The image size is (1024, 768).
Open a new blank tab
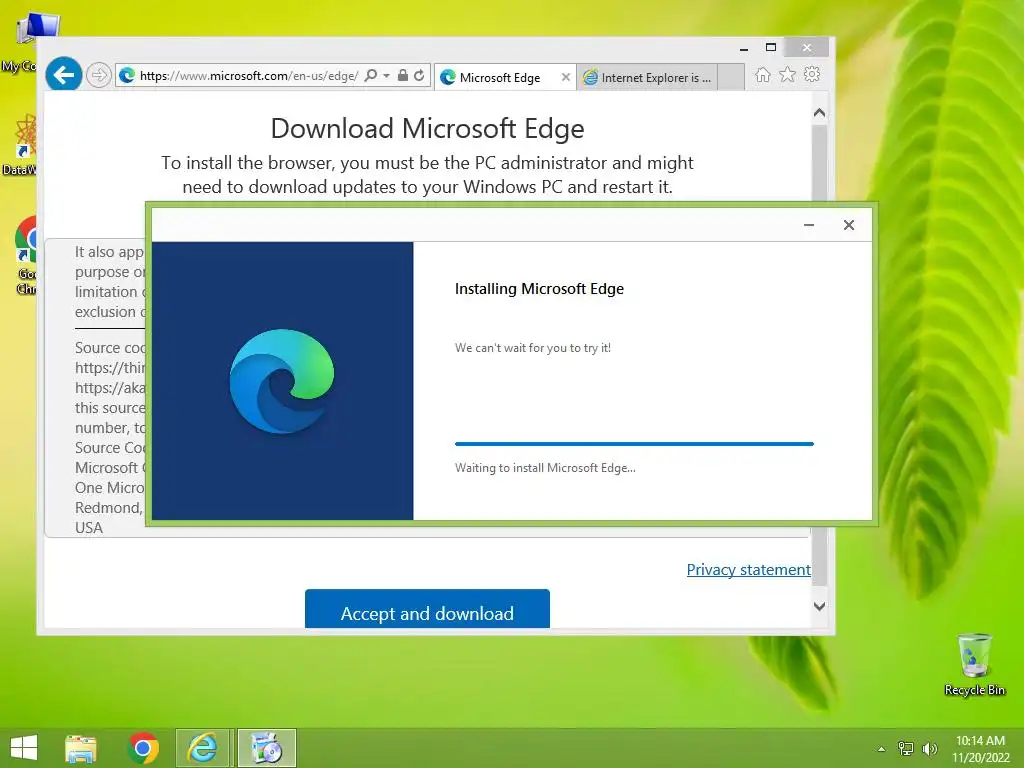point(731,77)
